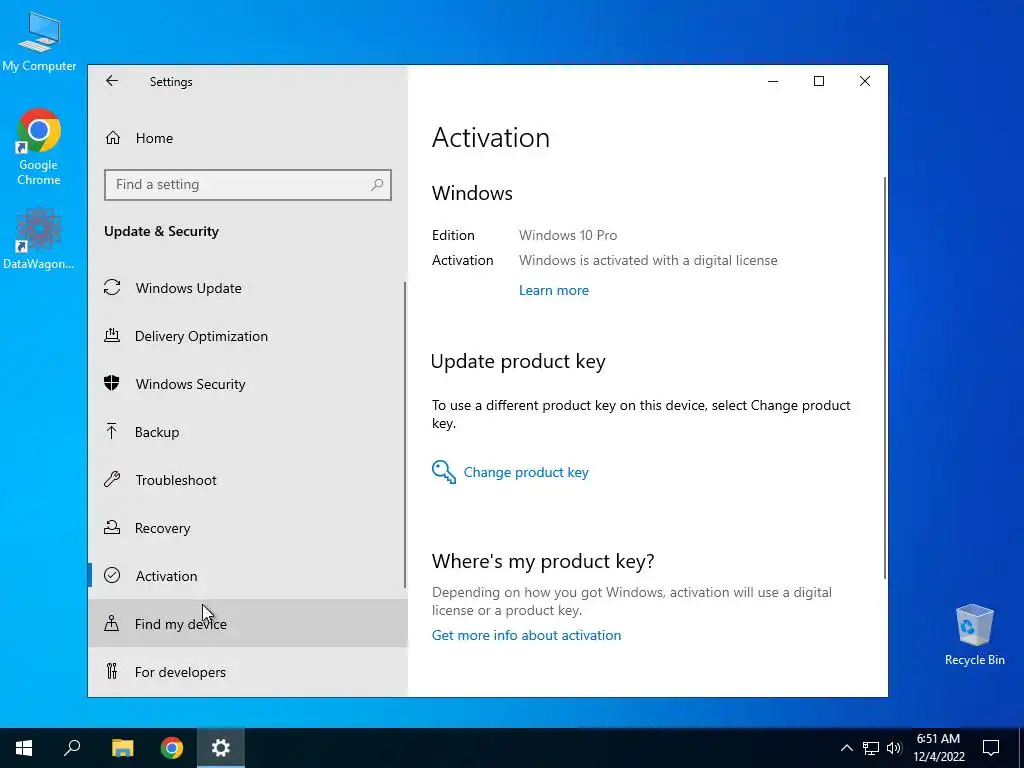Click the taskbar clock showing 6:51 AM

coord(938,748)
